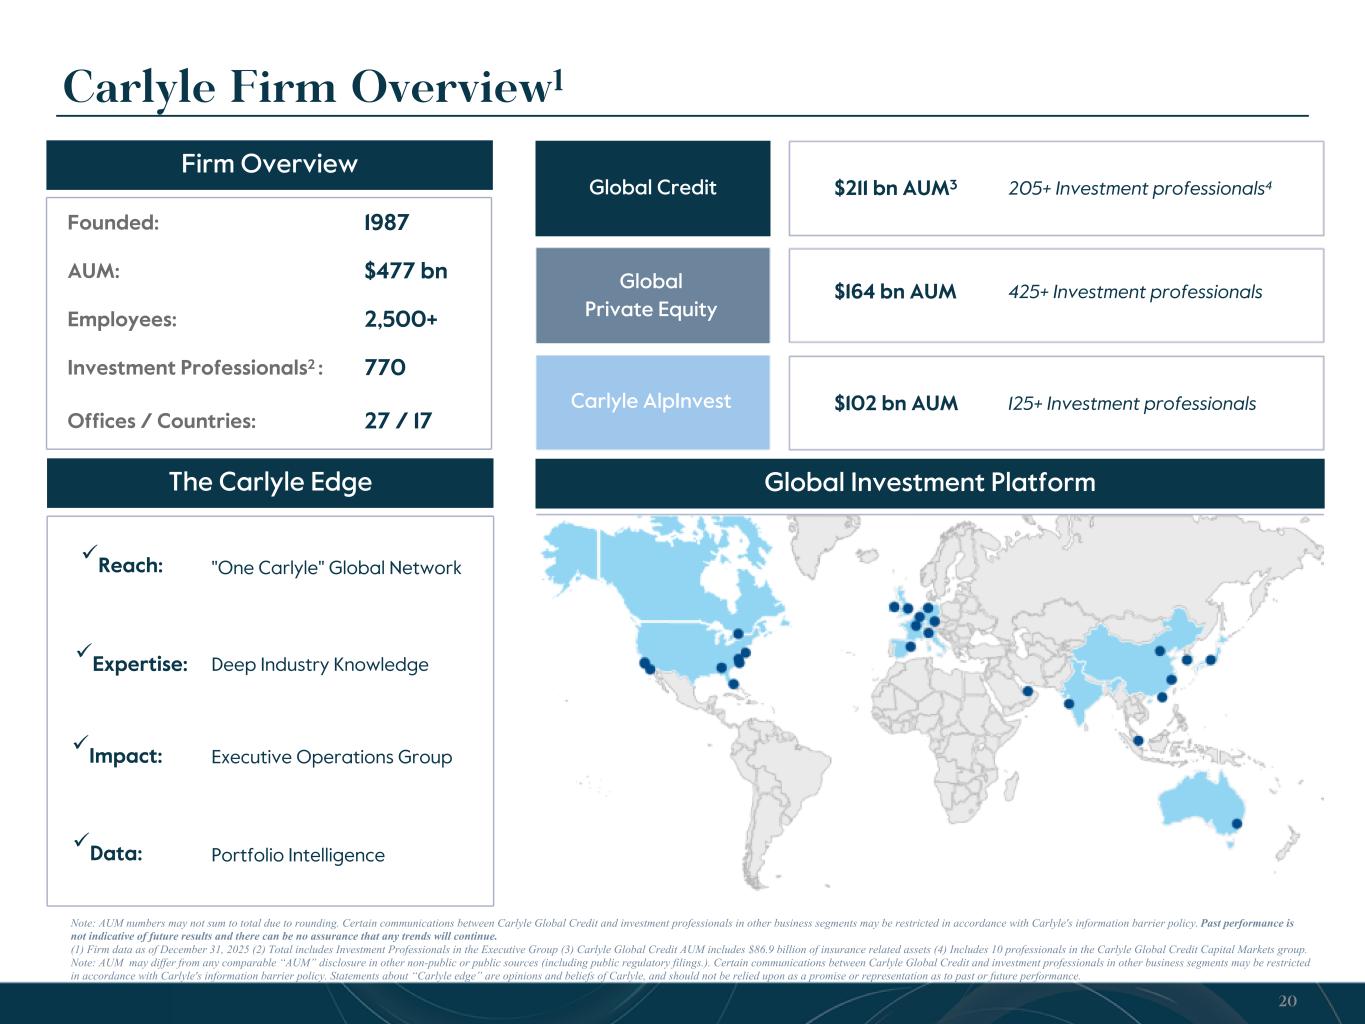Click the checkmark beside Expertise
Viewport: 1365px width, 1024px height.
click(83, 651)
